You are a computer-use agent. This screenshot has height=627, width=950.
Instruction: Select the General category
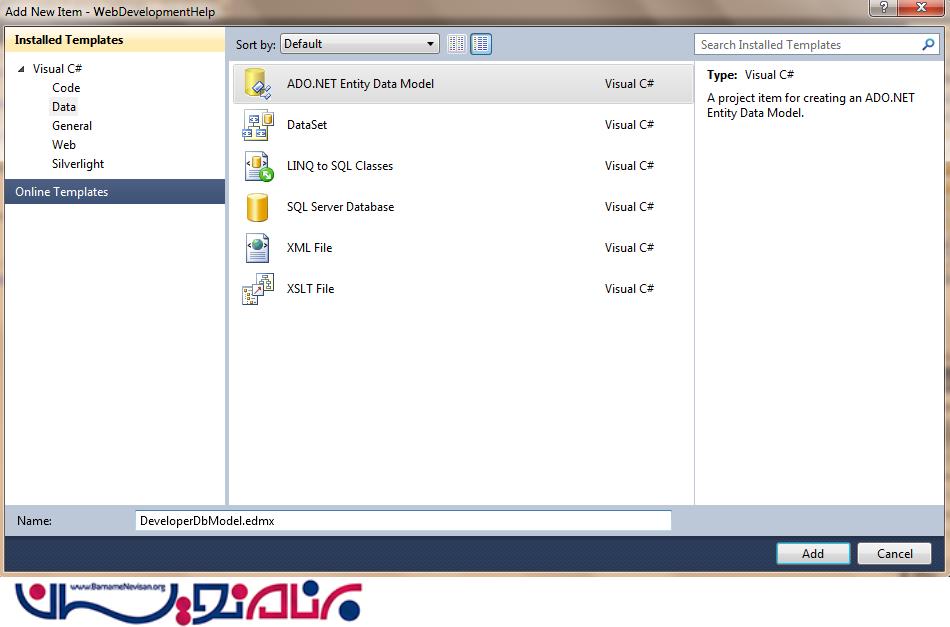pos(71,126)
